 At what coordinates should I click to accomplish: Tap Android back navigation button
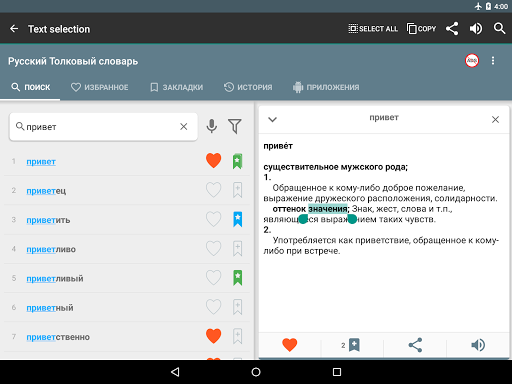(x=175, y=372)
